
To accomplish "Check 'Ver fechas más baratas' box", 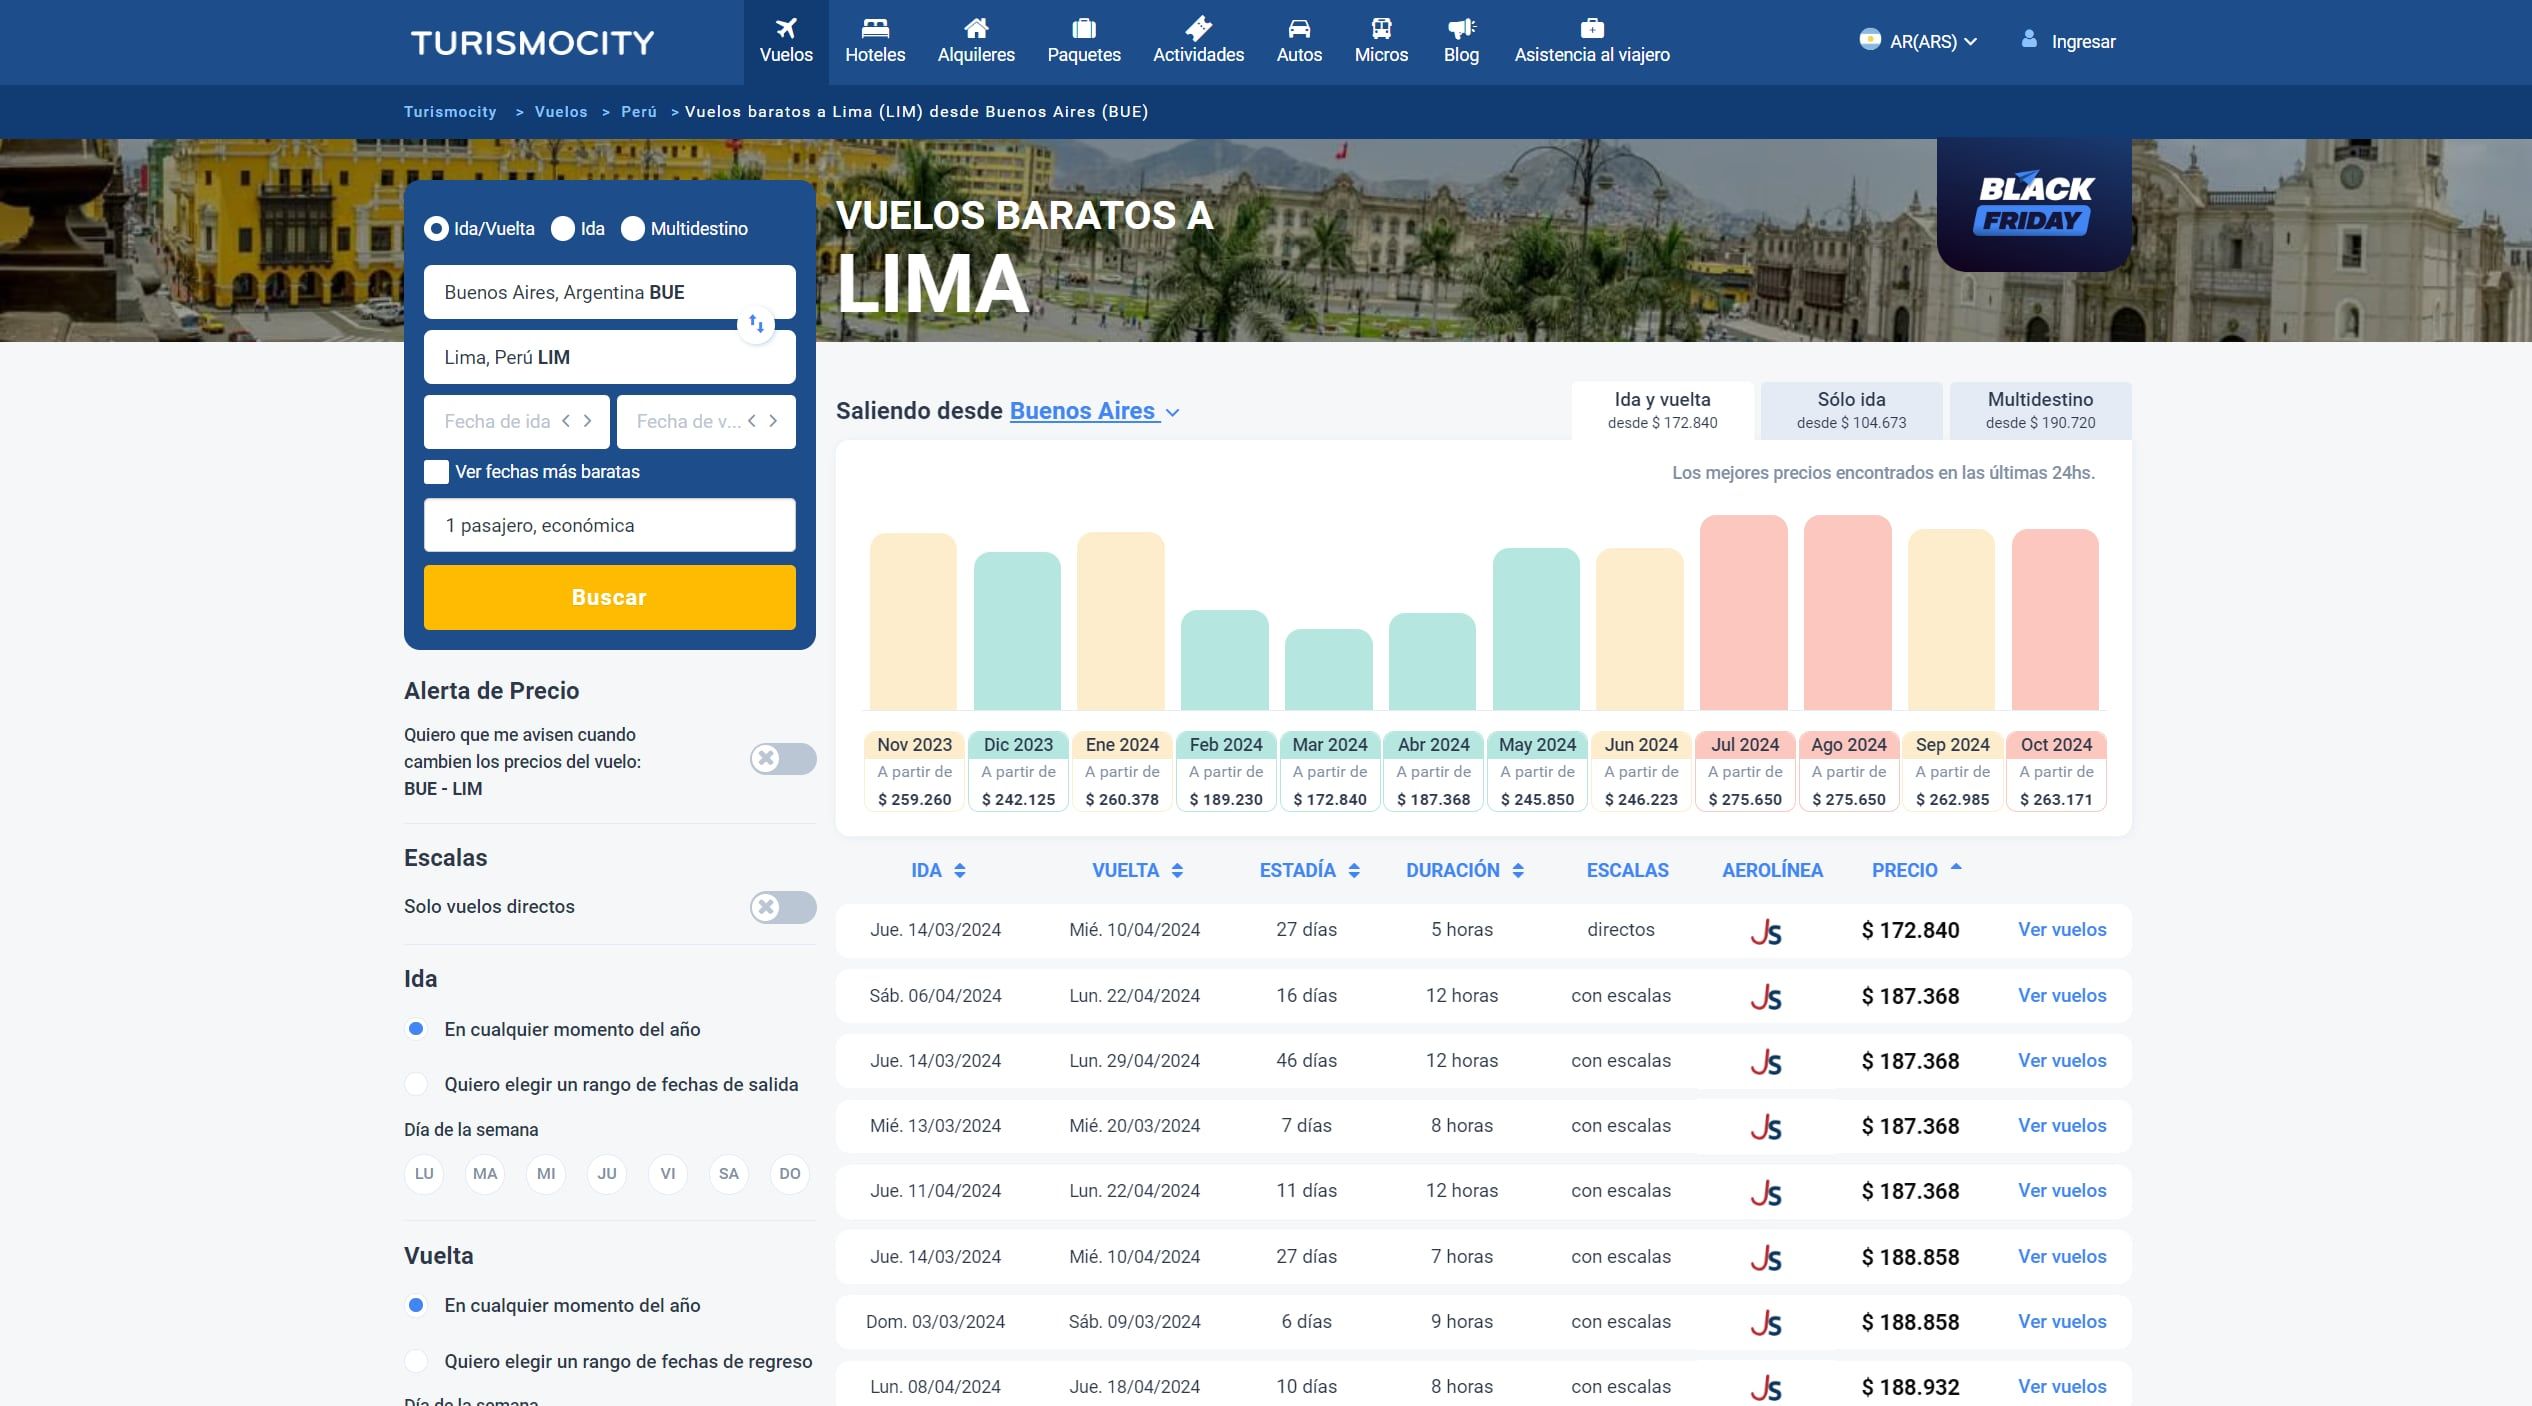I will [x=436, y=472].
